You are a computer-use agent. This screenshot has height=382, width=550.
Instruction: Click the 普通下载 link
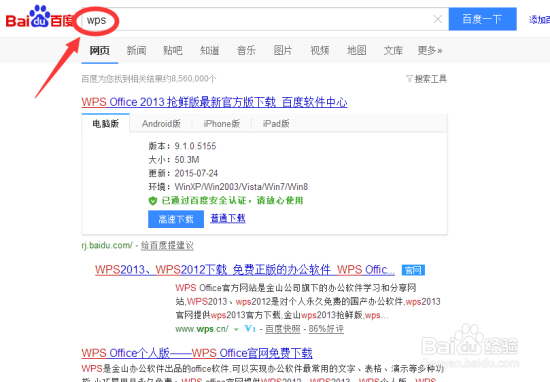pos(228,219)
